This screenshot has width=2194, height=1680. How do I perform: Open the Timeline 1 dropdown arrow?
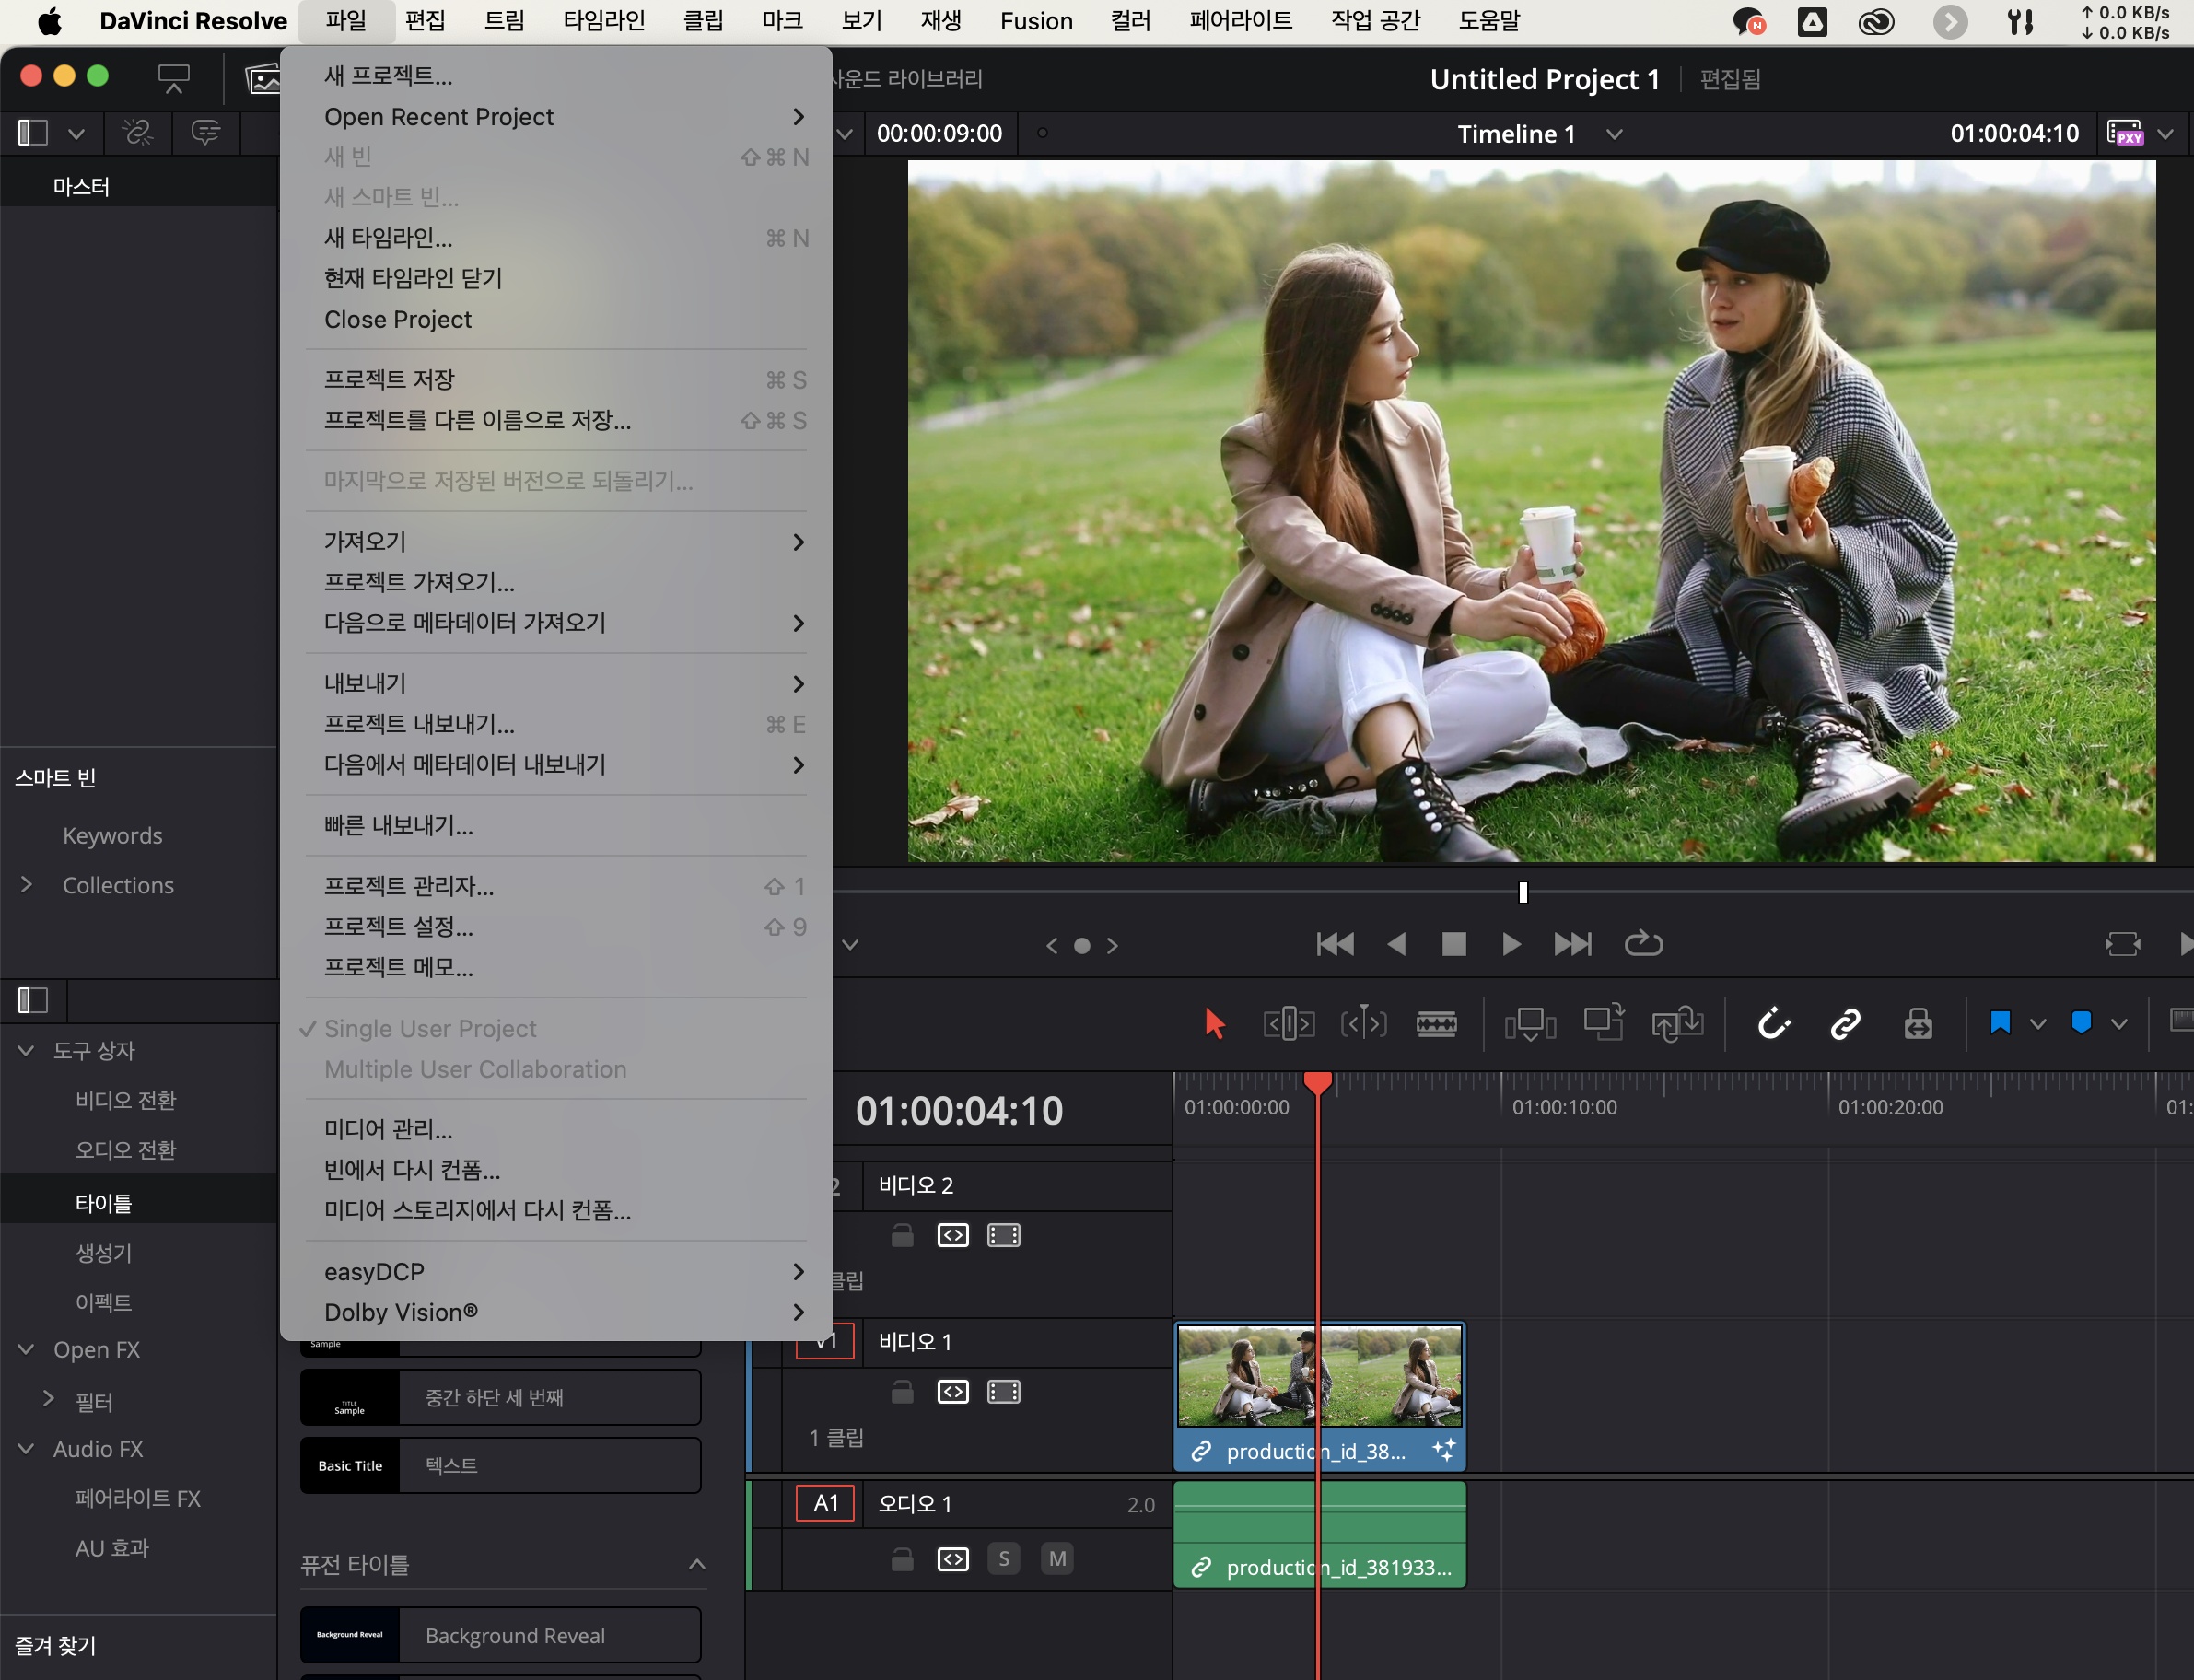click(1614, 134)
